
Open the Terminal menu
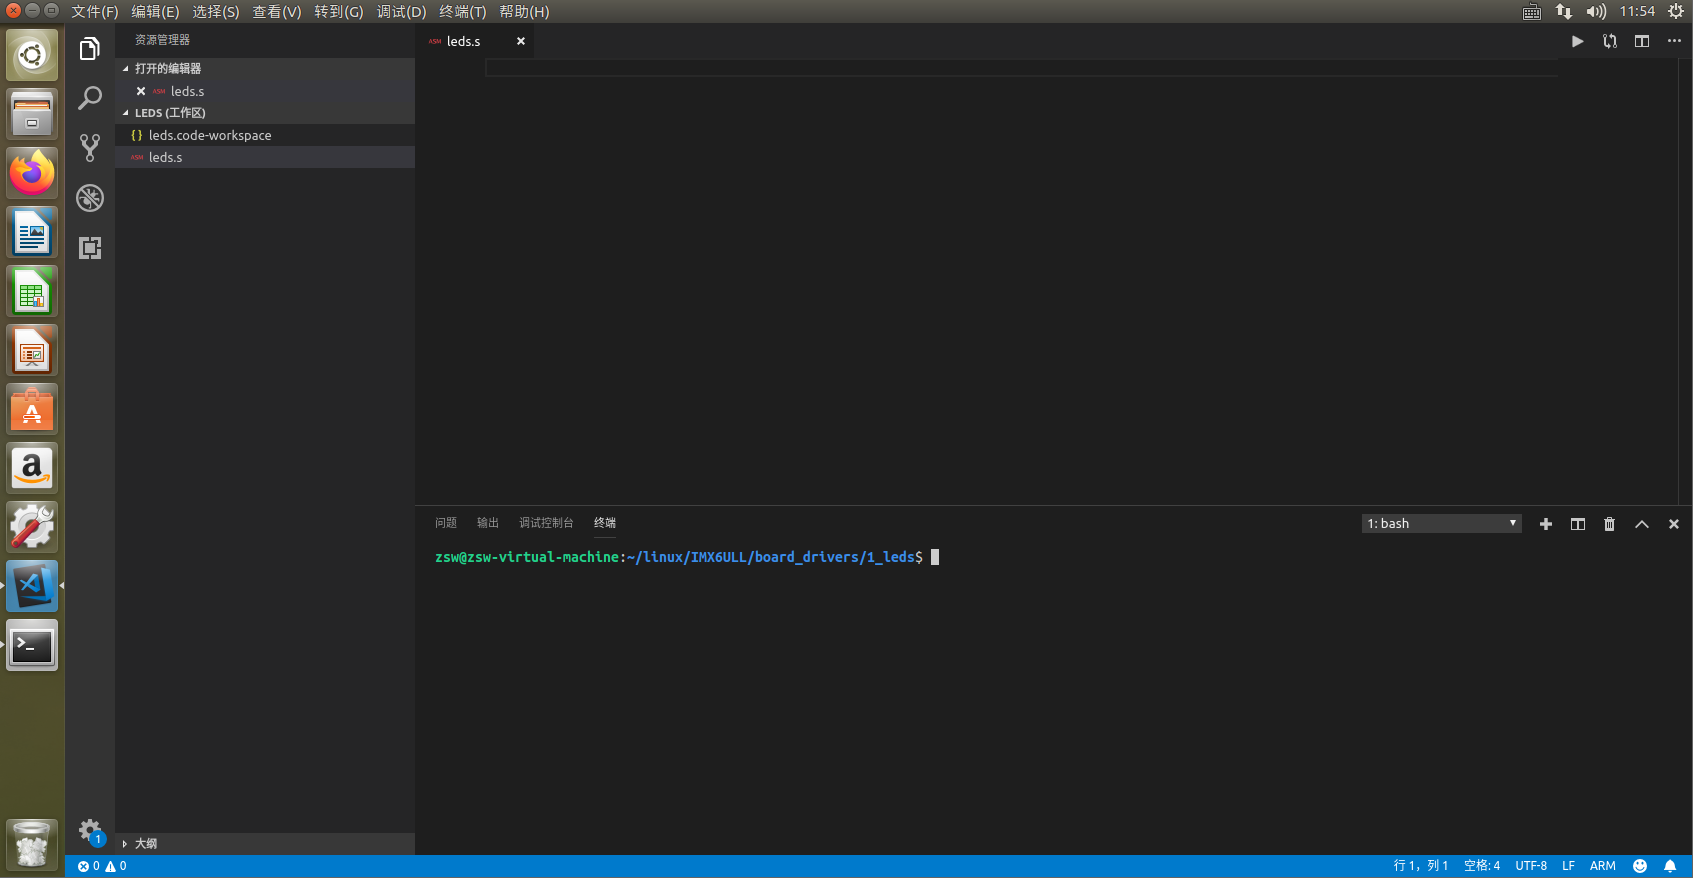[x=463, y=12]
